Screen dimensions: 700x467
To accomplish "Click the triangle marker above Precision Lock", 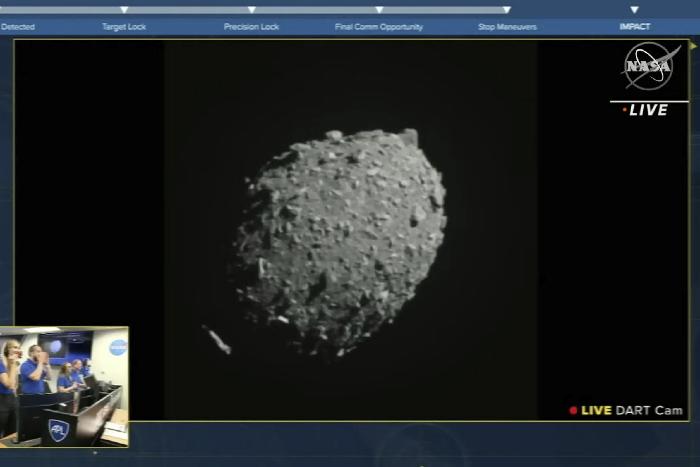I will (x=251, y=10).
